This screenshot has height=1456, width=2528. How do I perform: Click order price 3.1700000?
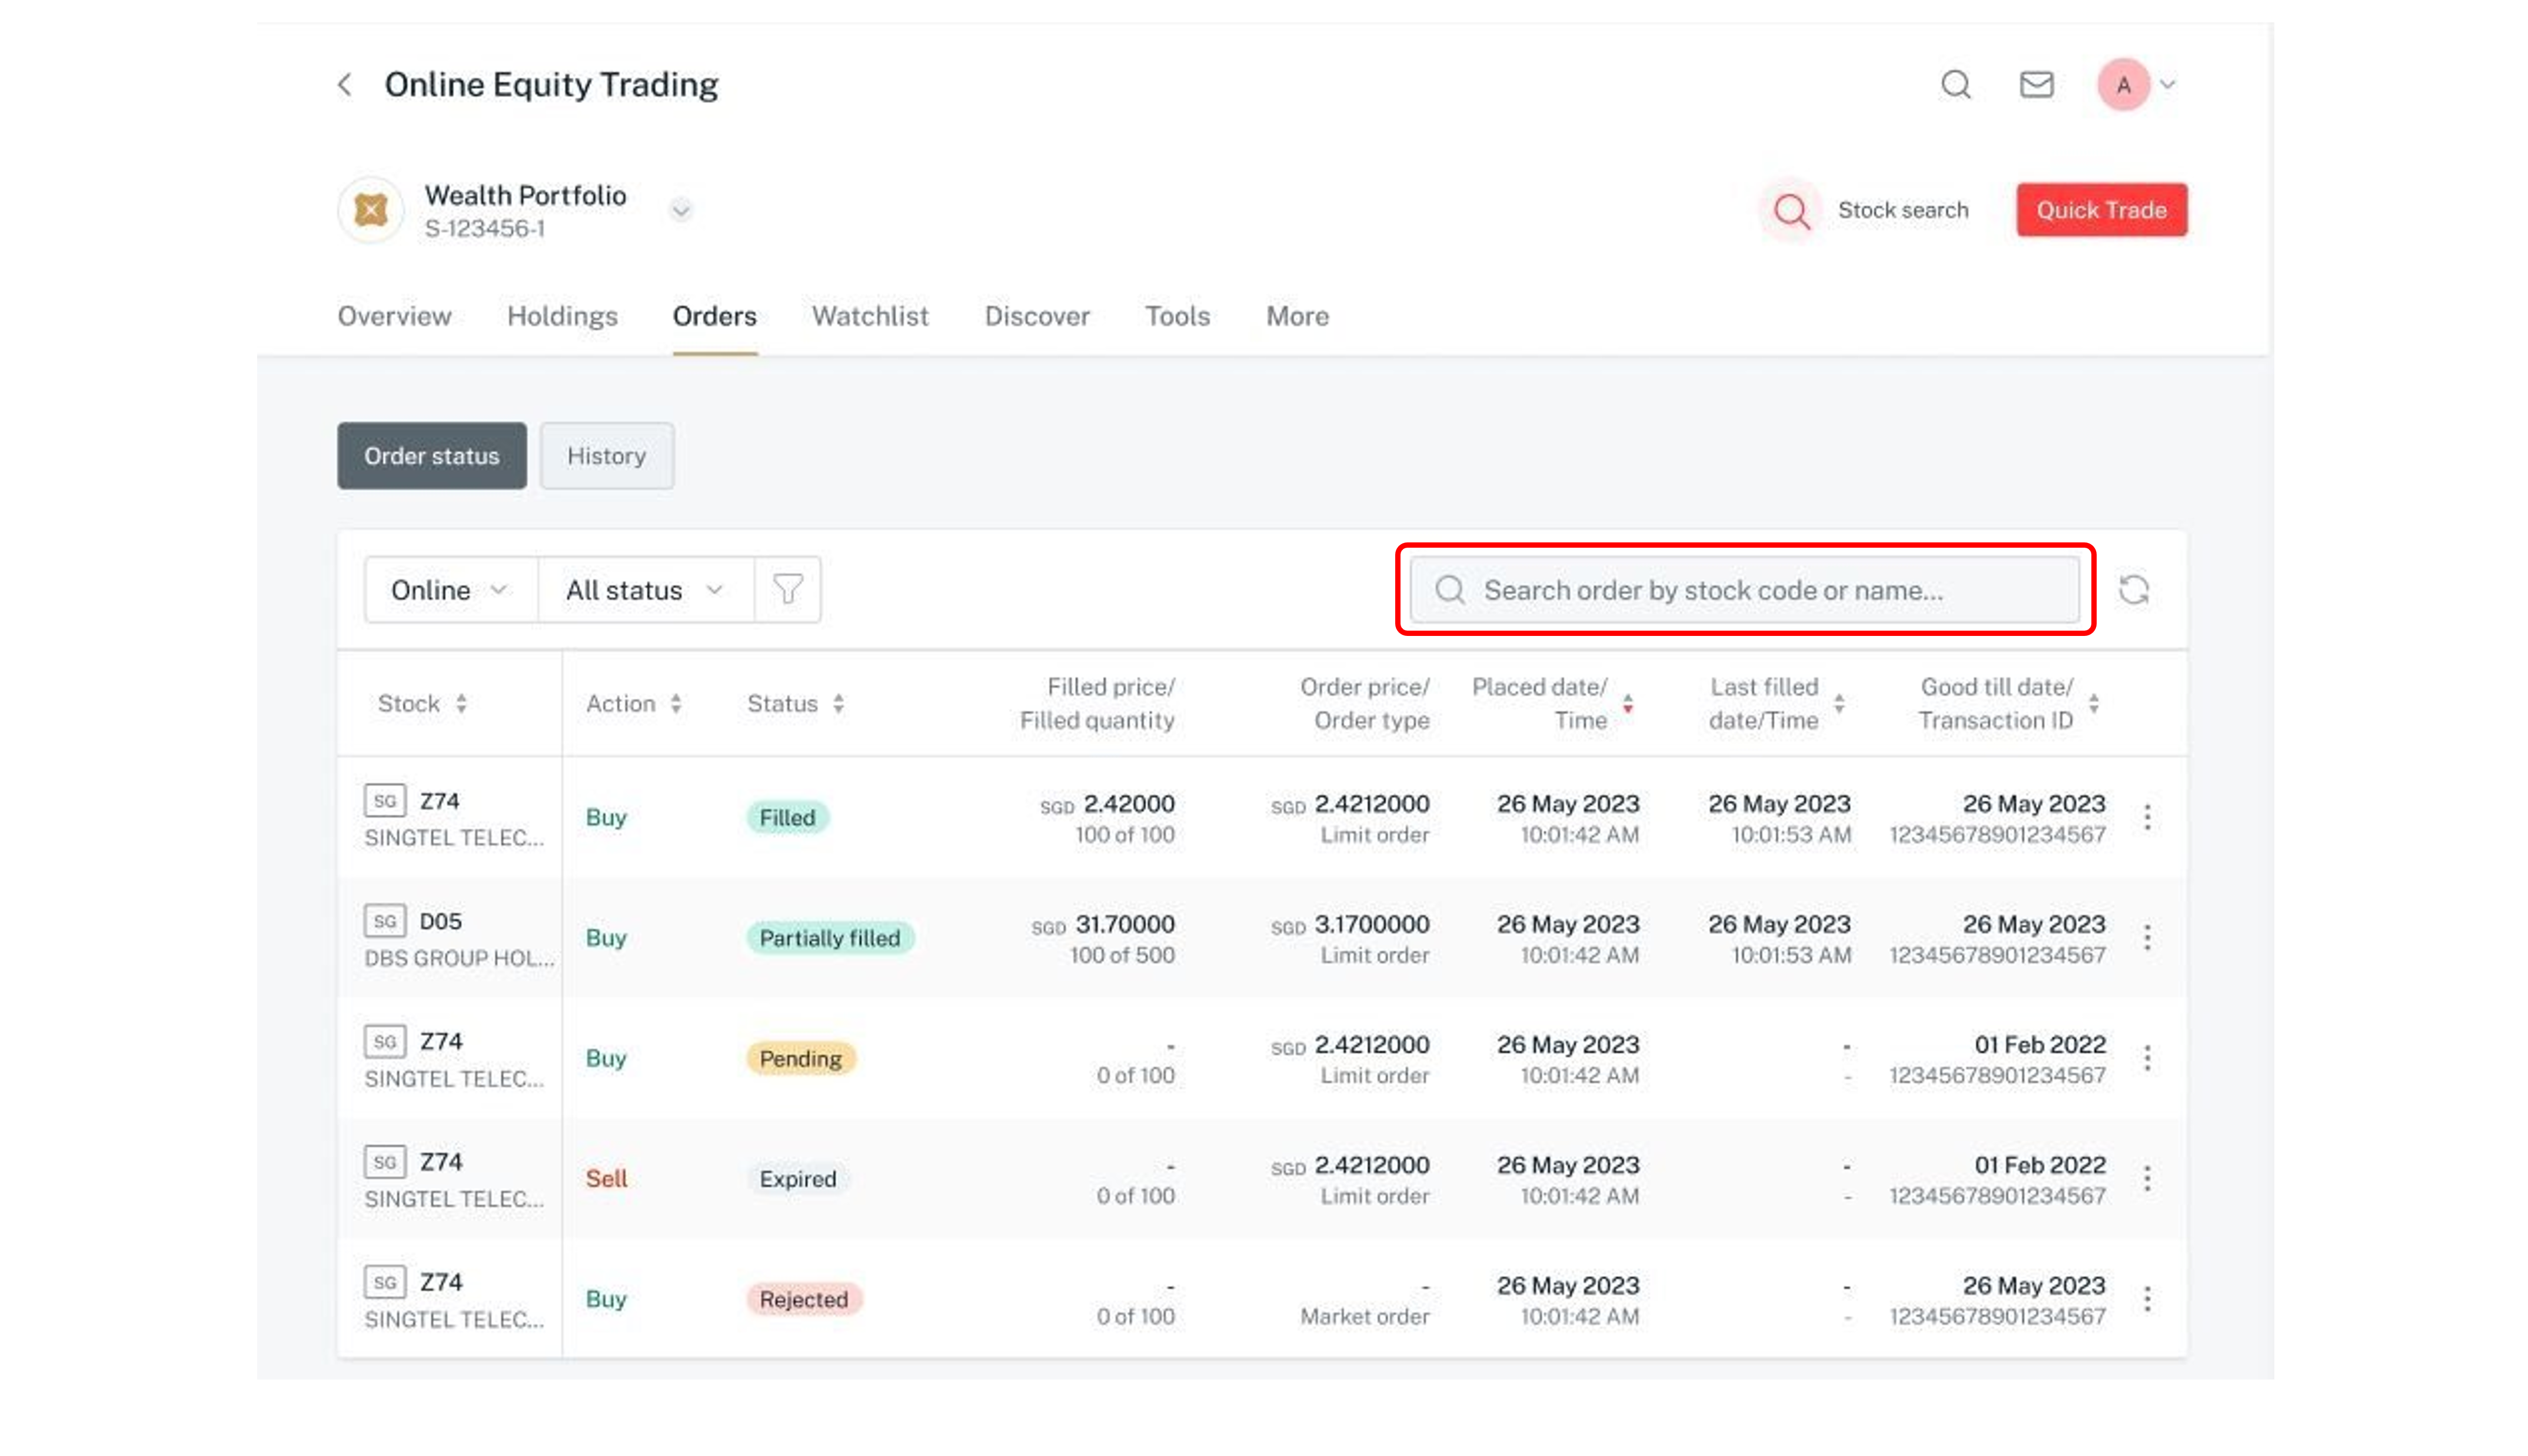[x=1371, y=924]
